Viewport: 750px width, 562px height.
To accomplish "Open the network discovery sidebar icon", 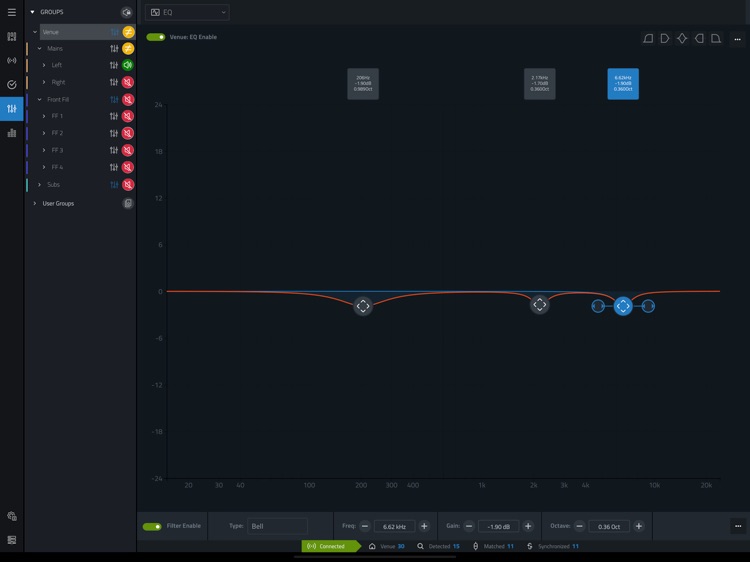I will (11, 60).
